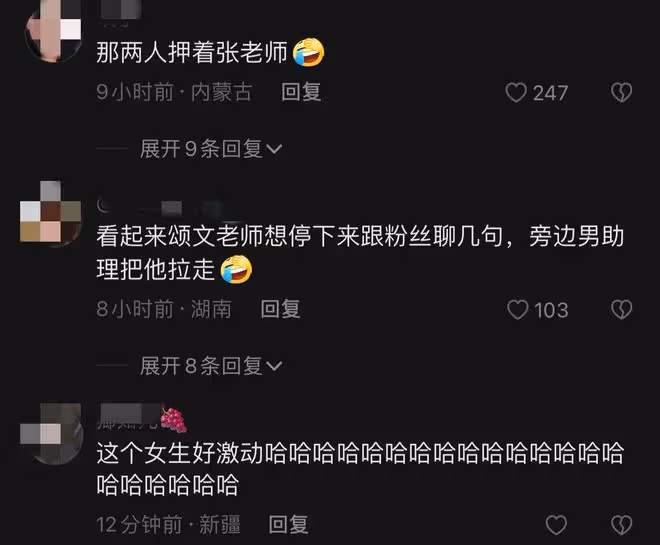
Task: Dislike the 内蒙古 comment via broken heart
Action: 621,92
